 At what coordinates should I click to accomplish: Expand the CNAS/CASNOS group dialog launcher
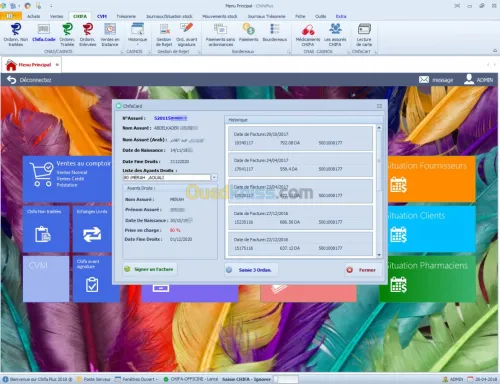pos(122,52)
